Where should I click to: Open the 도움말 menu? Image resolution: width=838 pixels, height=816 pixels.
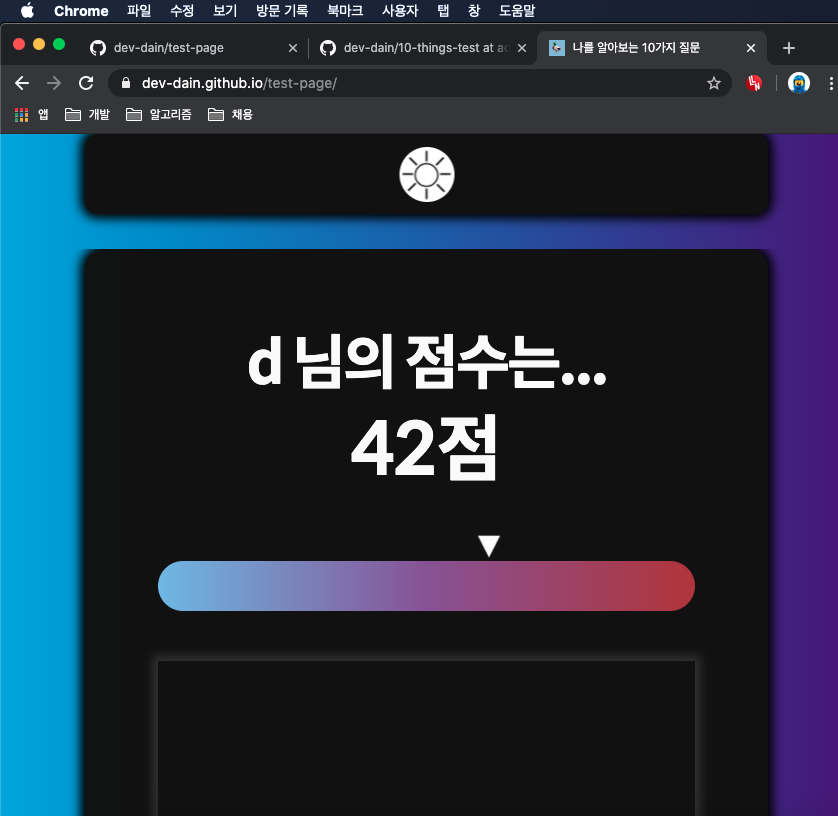(517, 11)
